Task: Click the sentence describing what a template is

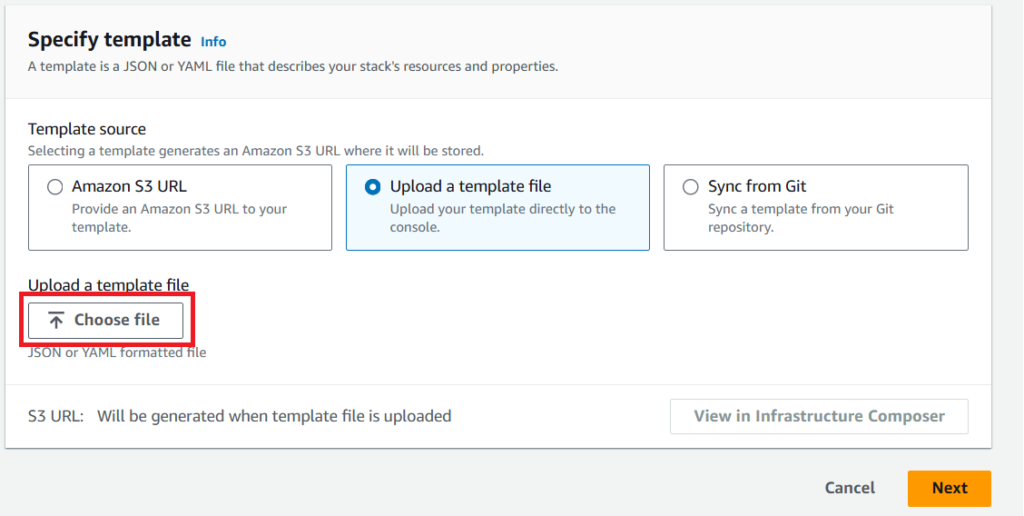Action: tap(292, 67)
